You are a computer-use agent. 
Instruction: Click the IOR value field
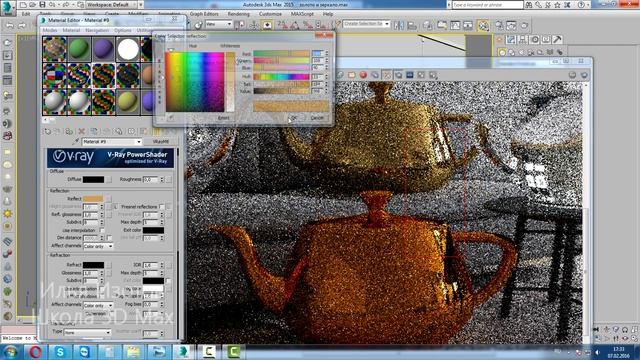tap(150, 265)
